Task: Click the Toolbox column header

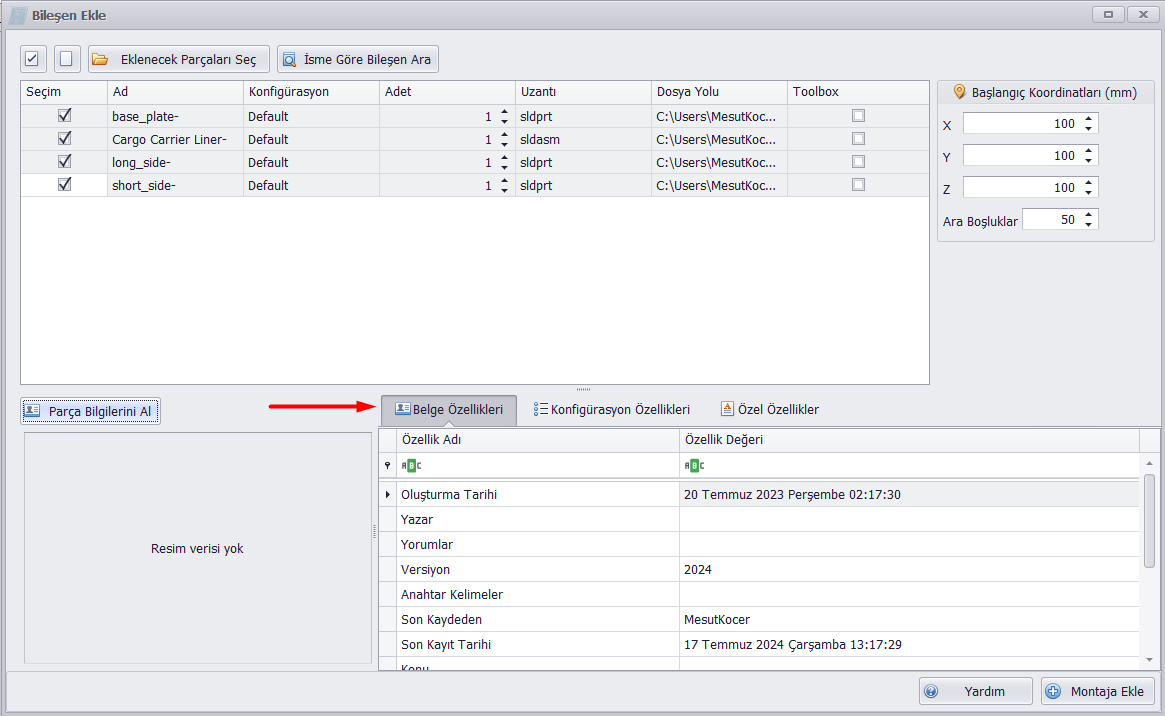Action: [858, 92]
